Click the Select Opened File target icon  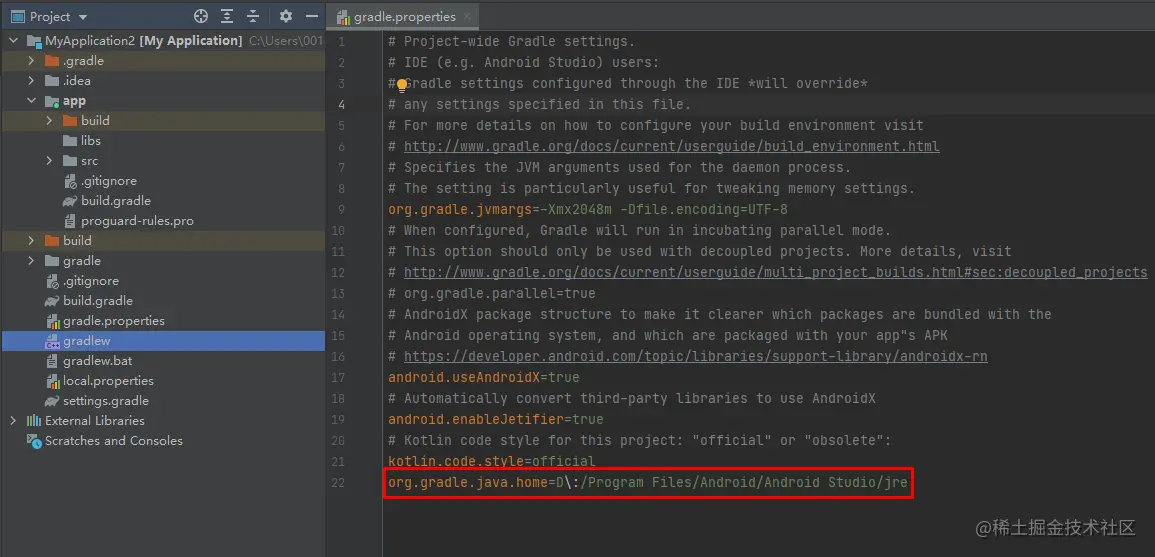pyautogui.click(x=200, y=16)
